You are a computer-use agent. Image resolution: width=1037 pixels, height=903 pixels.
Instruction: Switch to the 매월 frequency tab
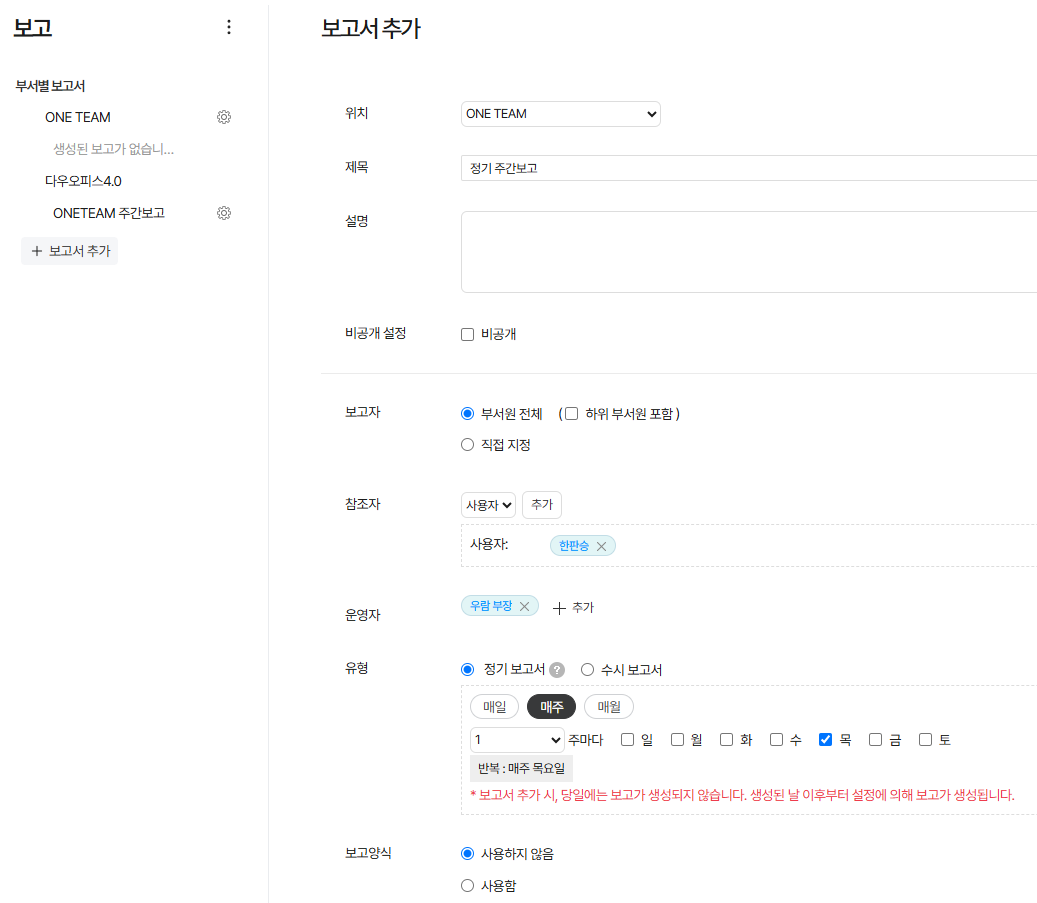click(x=609, y=707)
